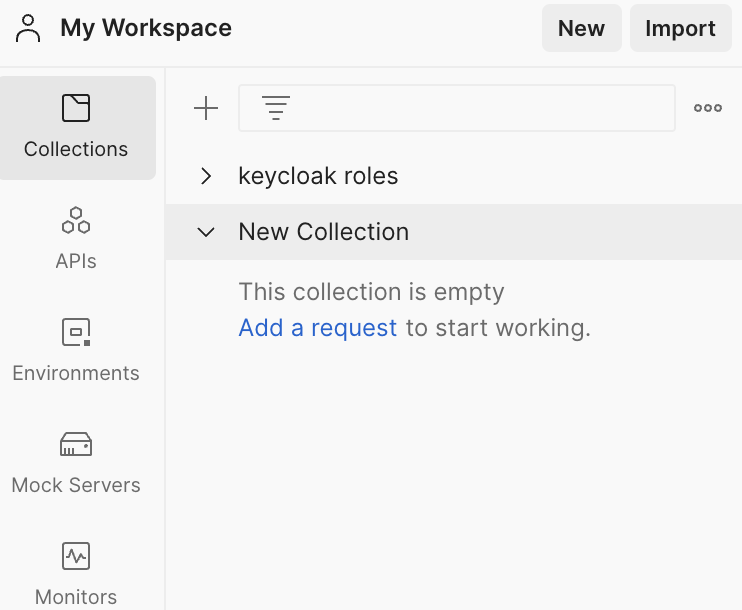This screenshot has height=610, width=742.
Task: Follow the Add a request link
Action: pos(318,328)
